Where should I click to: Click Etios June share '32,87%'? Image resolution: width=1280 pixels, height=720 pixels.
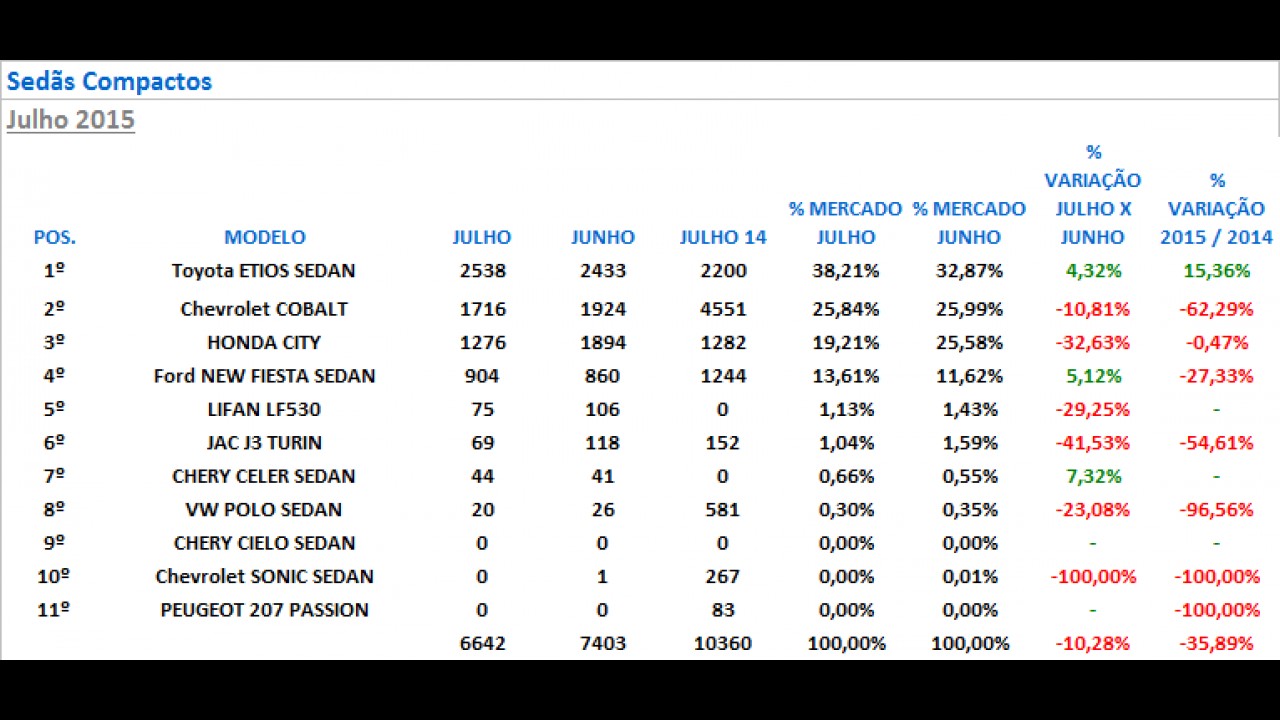coord(971,271)
